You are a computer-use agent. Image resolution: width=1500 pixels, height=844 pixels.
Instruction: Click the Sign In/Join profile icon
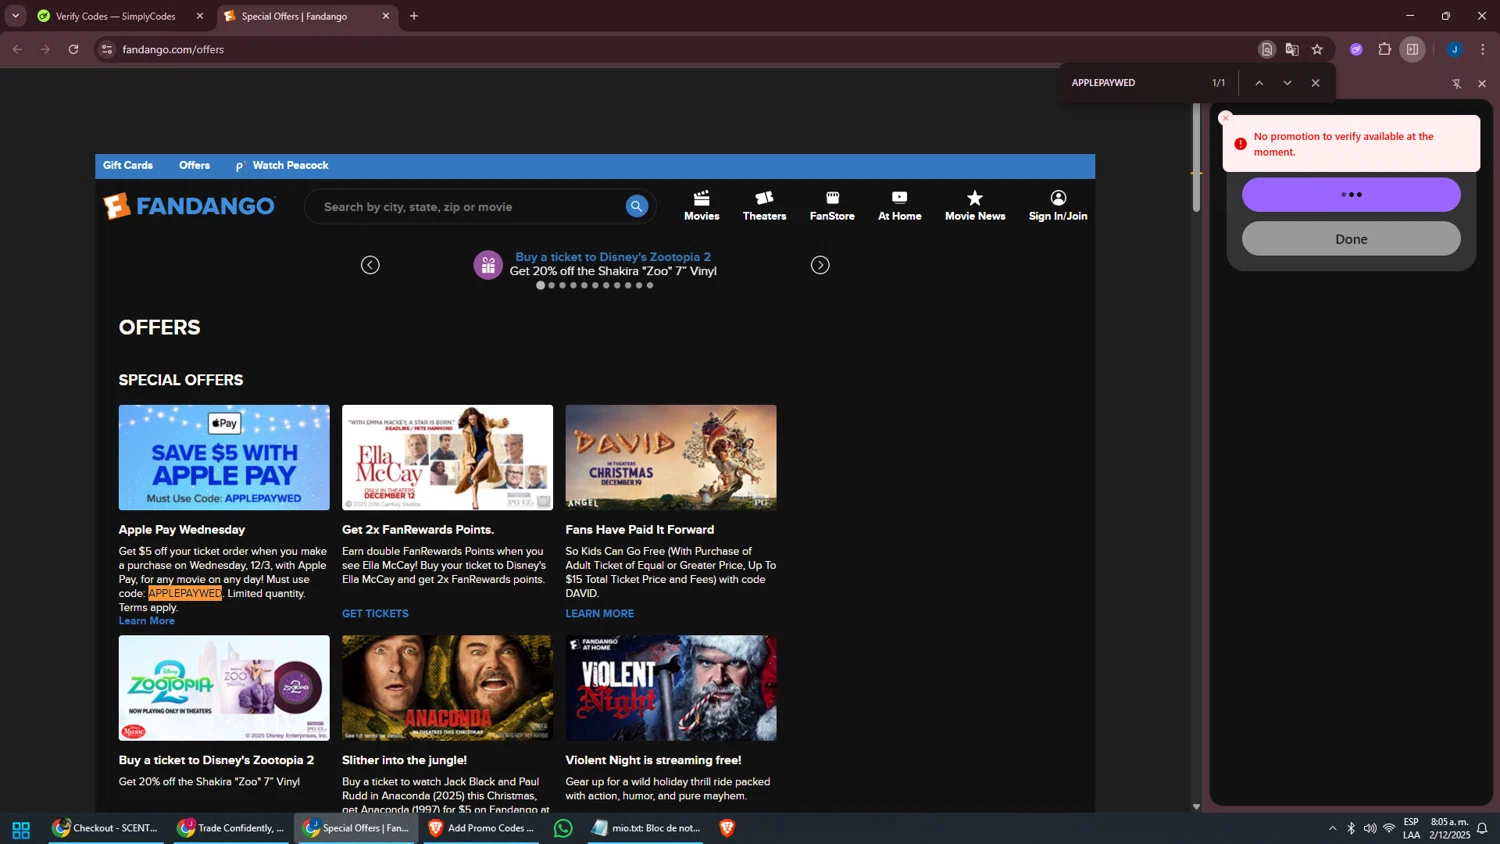point(1058,198)
